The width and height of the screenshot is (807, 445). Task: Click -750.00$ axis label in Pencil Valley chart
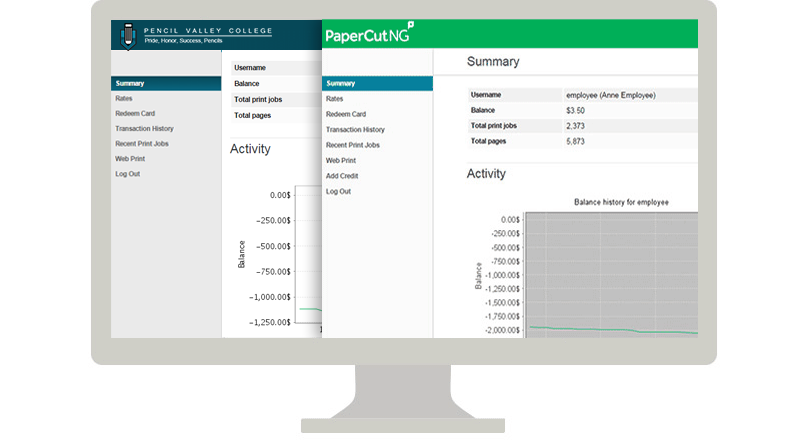tap(273, 272)
